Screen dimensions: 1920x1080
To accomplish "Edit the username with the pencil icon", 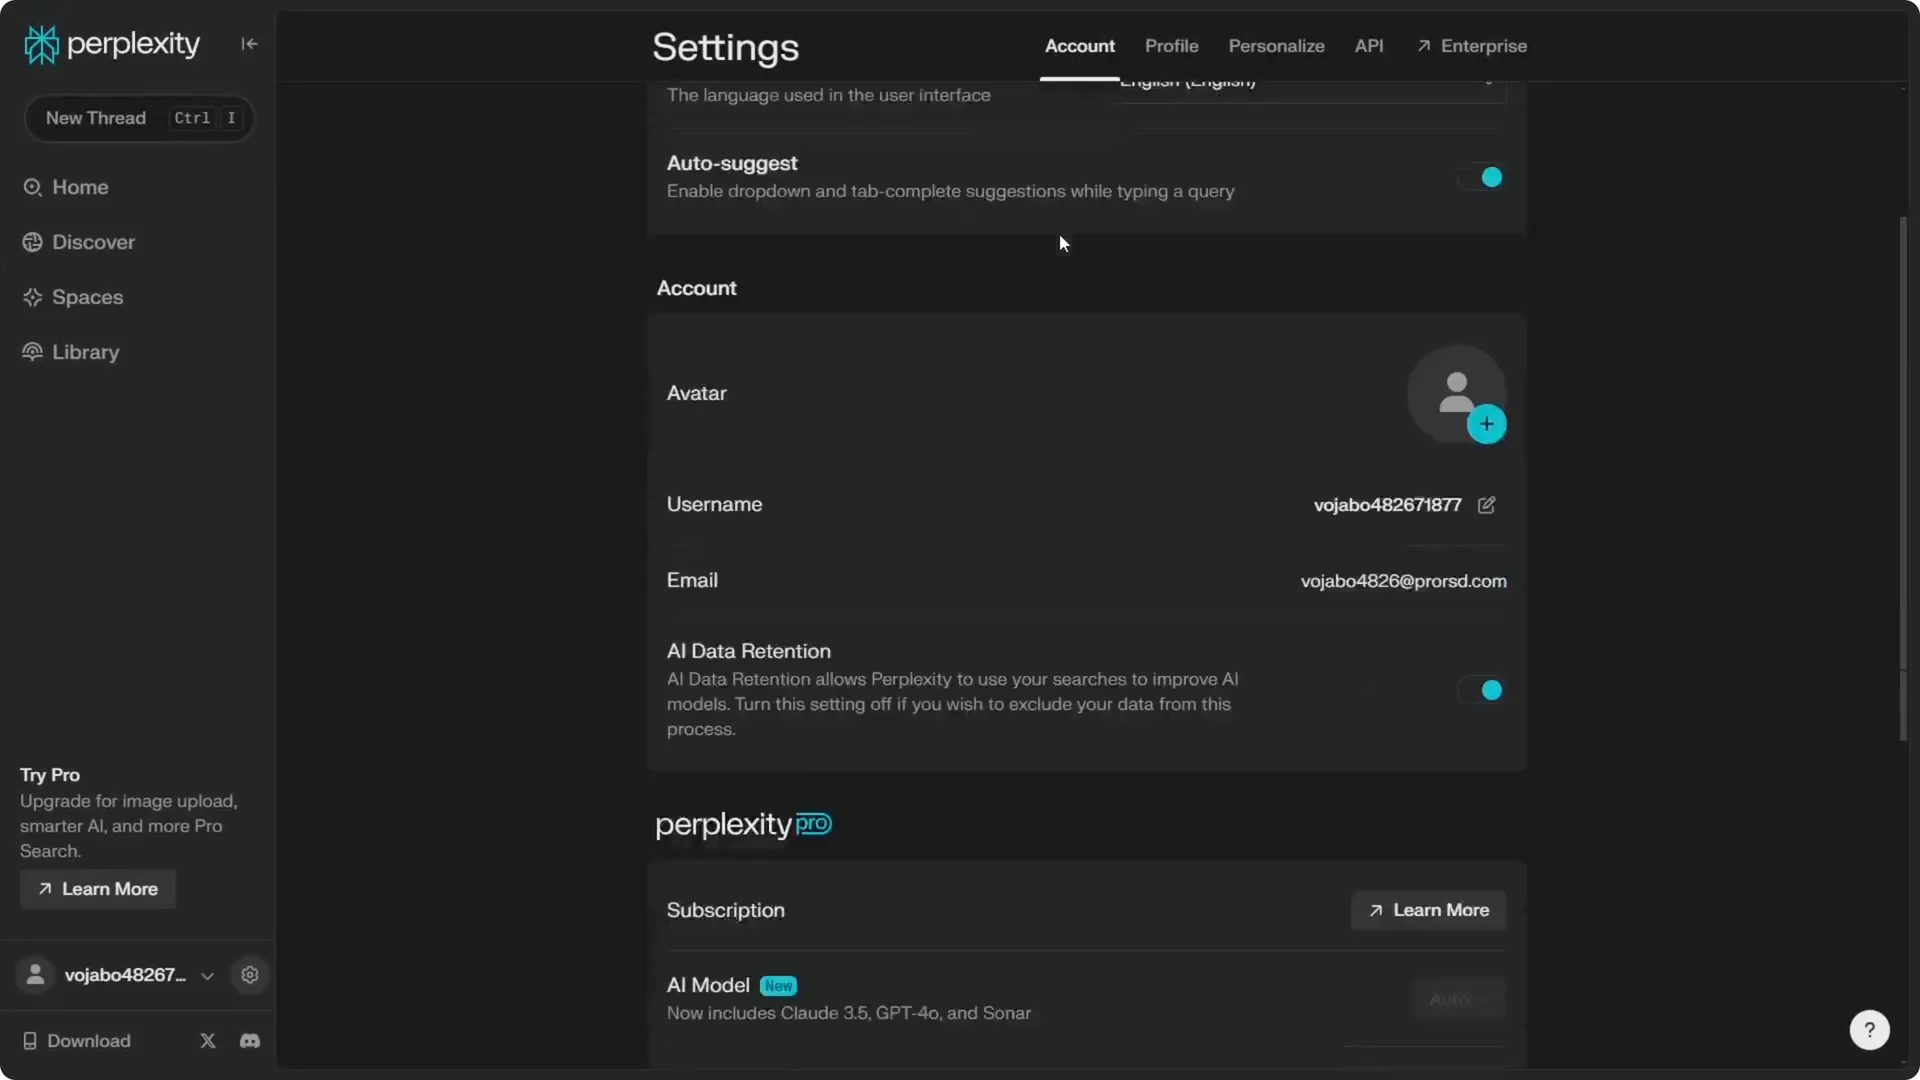I will click(x=1487, y=505).
